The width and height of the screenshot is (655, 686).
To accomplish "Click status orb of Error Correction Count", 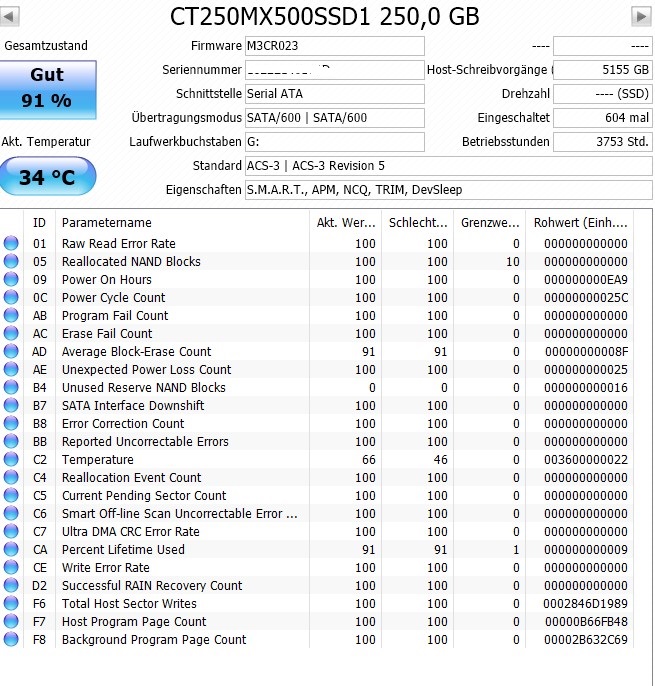I will 11,423.
